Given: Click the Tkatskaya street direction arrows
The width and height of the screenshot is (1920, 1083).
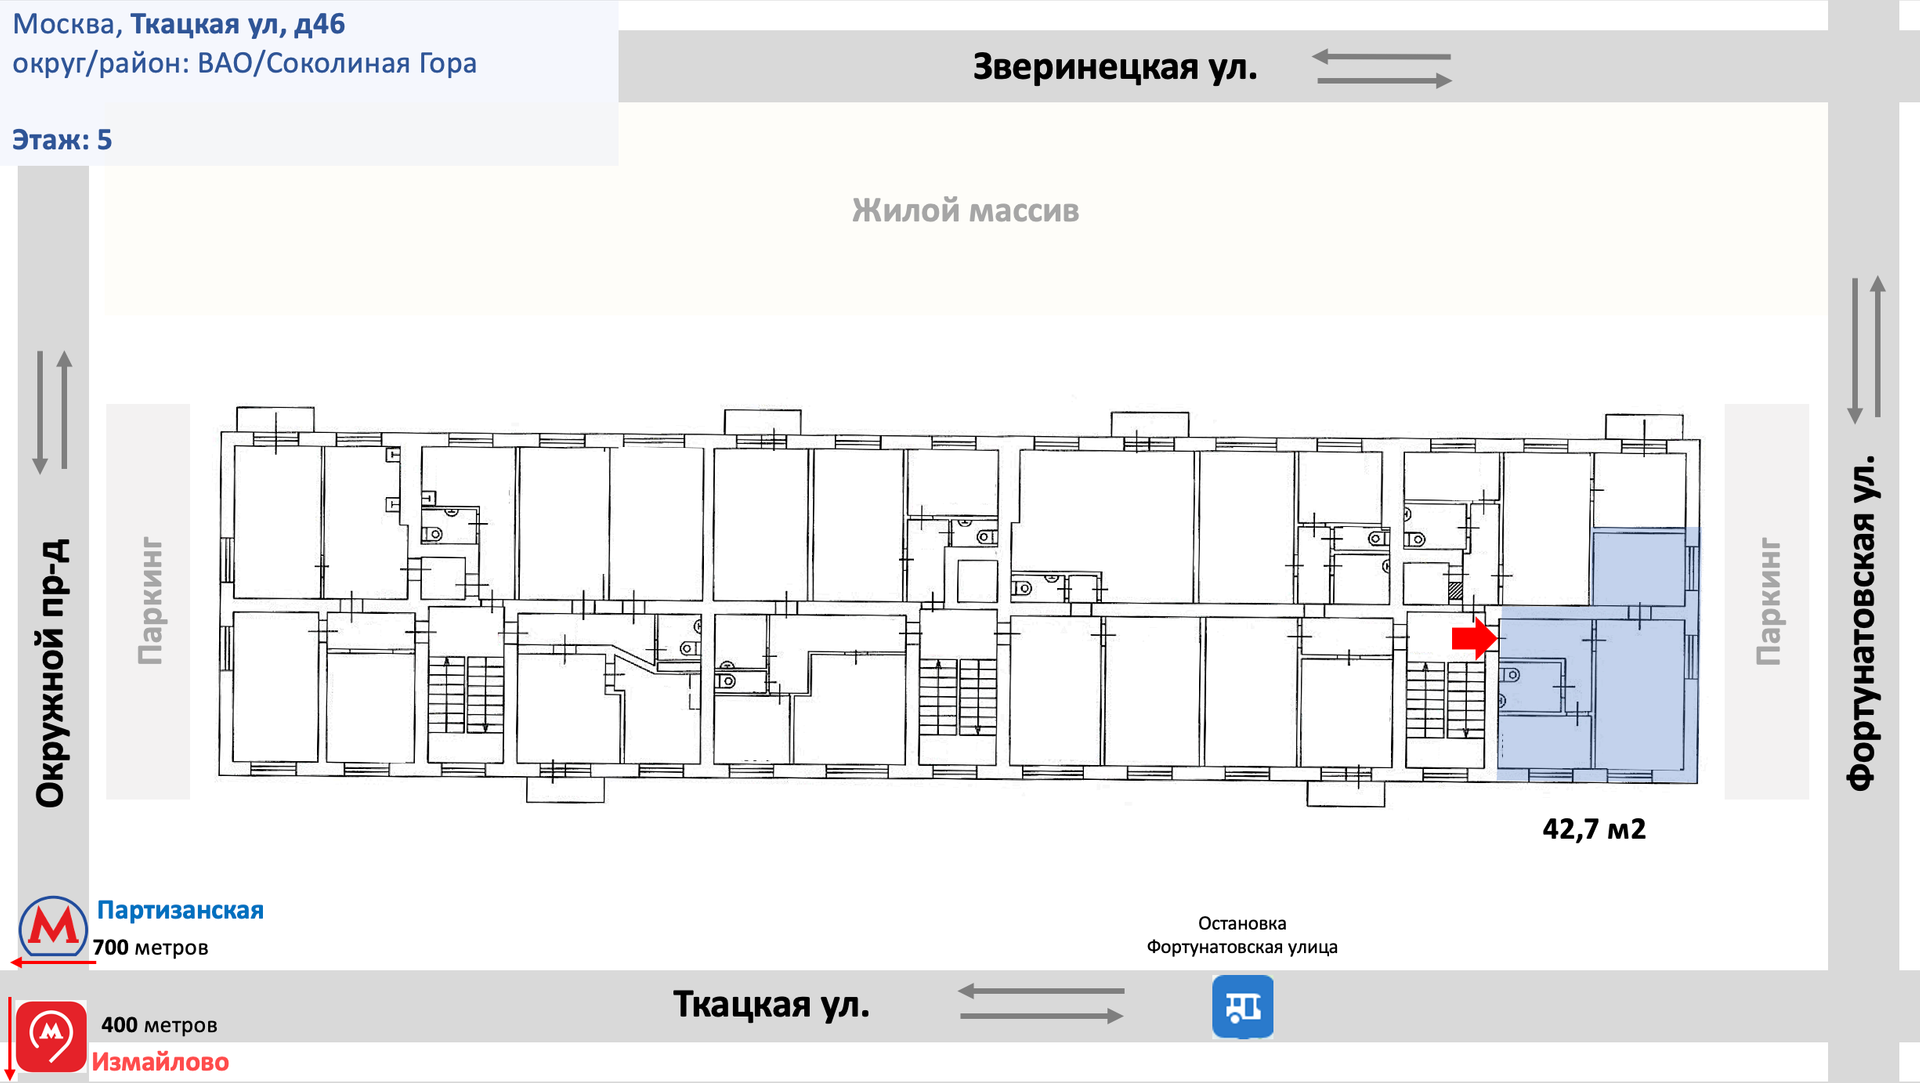Looking at the screenshot, I should [x=1041, y=1003].
